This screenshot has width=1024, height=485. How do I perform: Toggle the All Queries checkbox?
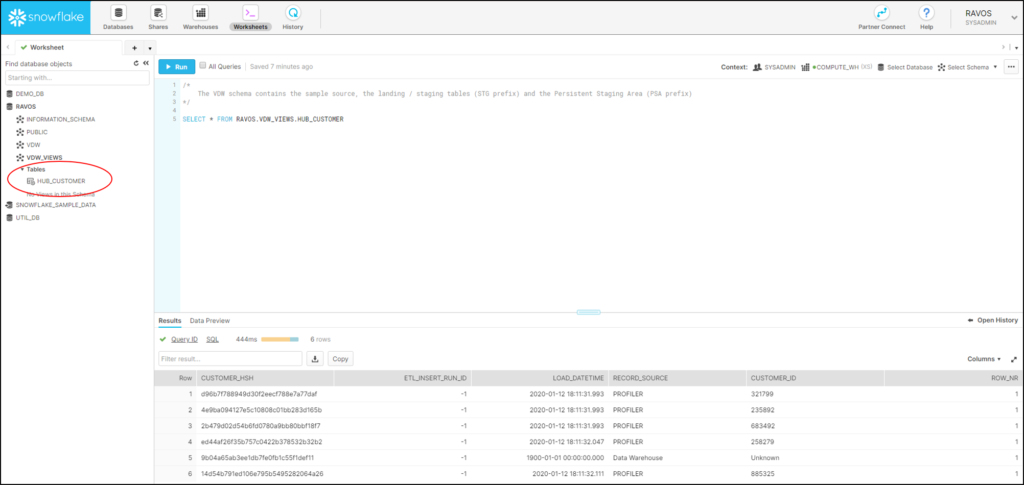[x=202, y=66]
